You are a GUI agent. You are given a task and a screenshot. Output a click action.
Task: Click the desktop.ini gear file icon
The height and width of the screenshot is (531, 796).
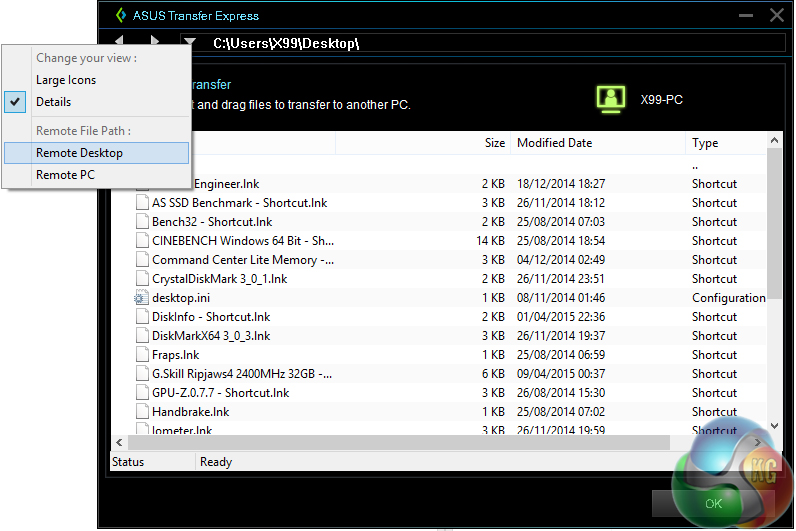pyautogui.click(x=142, y=298)
